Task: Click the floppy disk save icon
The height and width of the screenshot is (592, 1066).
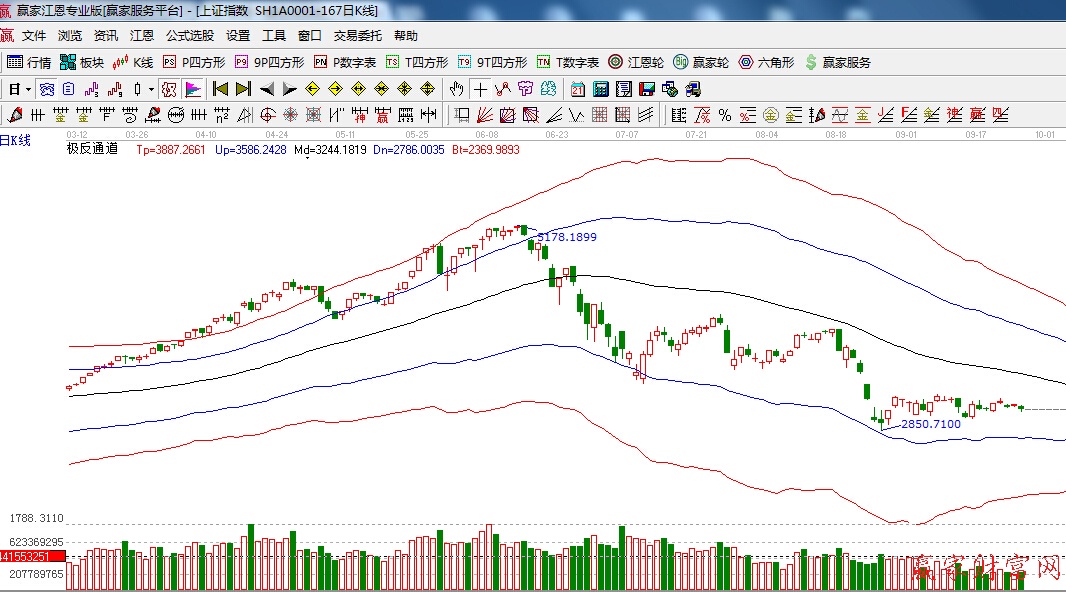Action: tap(645, 89)
